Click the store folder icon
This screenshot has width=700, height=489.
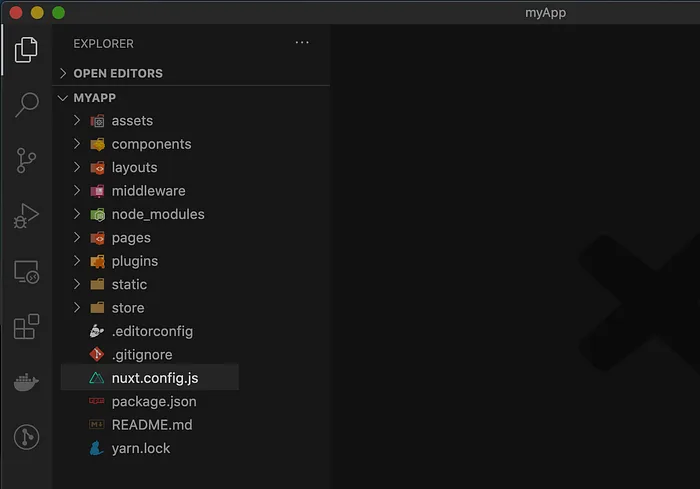(97, 308)
